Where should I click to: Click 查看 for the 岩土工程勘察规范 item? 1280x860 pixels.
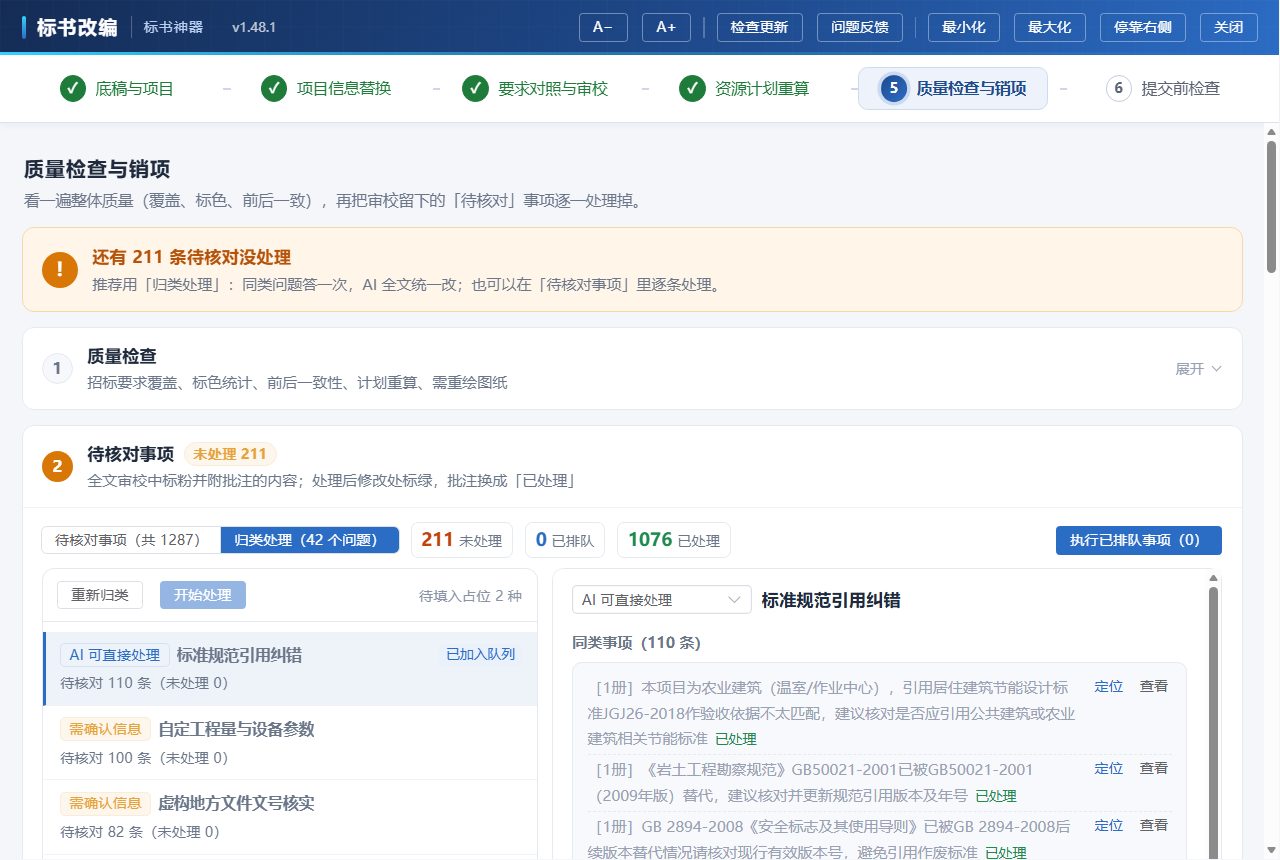[x=1154, y=769]
